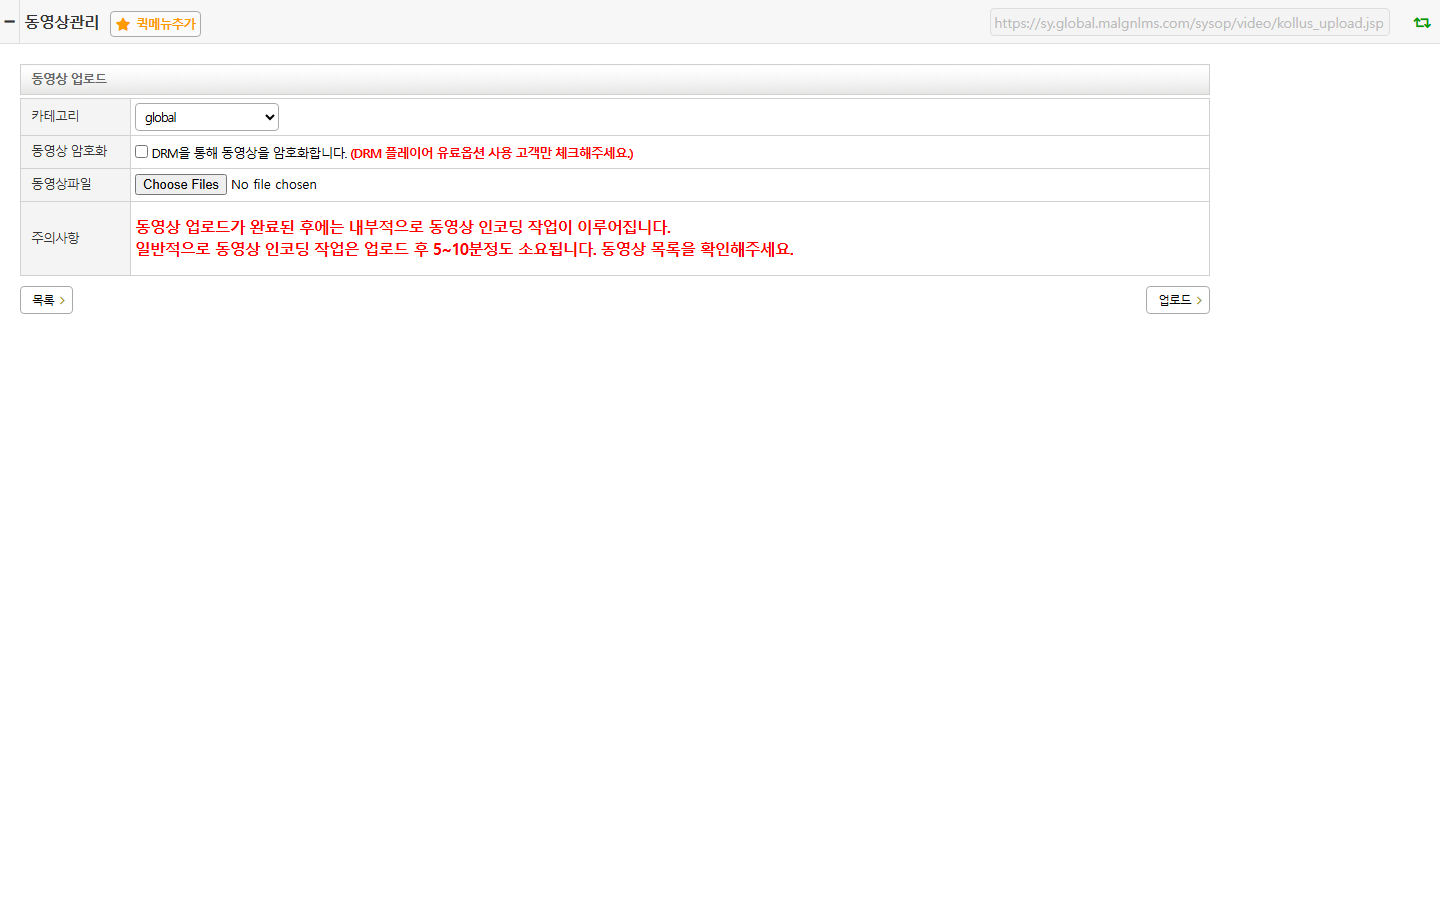
Task: Click the No file chosen text
Action: [274, 185]
